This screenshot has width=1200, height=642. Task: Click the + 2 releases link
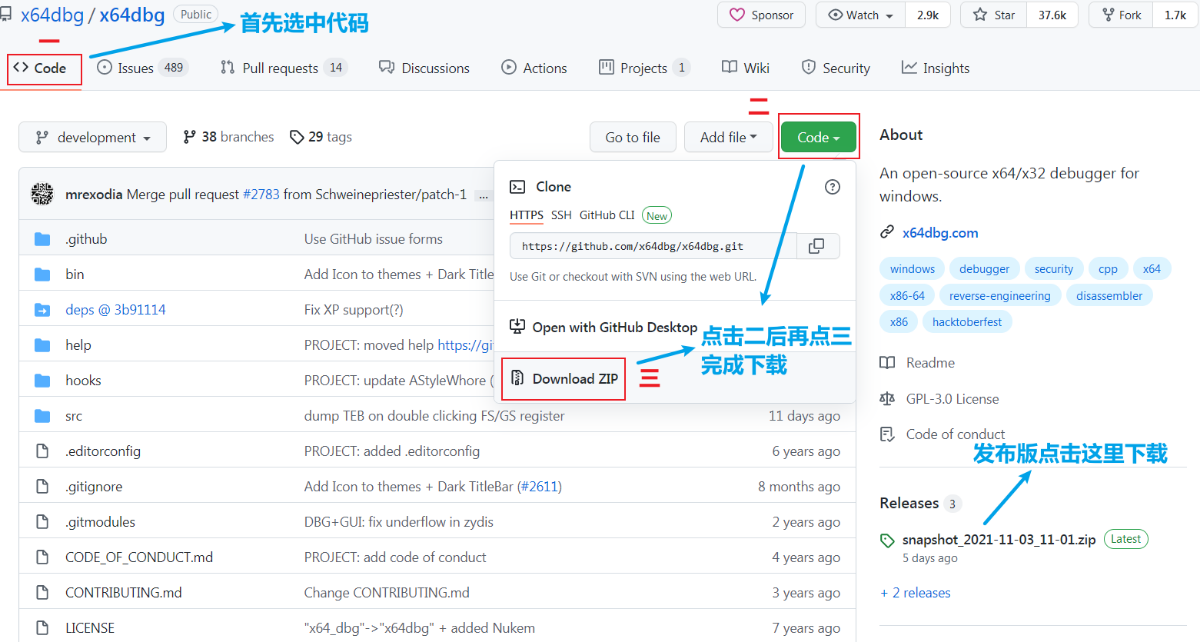pyautogui.click(x=915, y=593)
